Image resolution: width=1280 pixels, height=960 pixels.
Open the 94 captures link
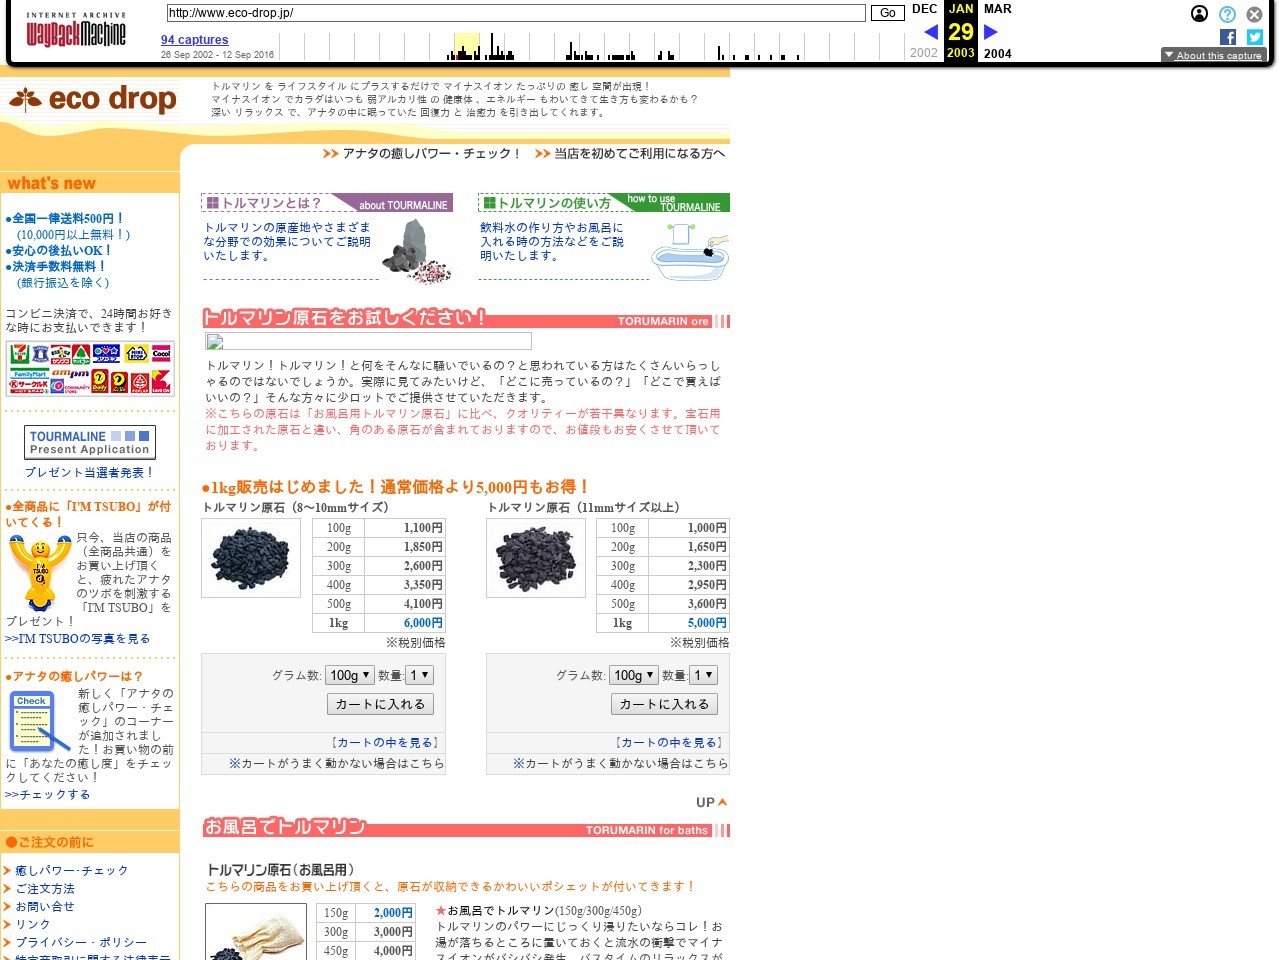(194, 40)
